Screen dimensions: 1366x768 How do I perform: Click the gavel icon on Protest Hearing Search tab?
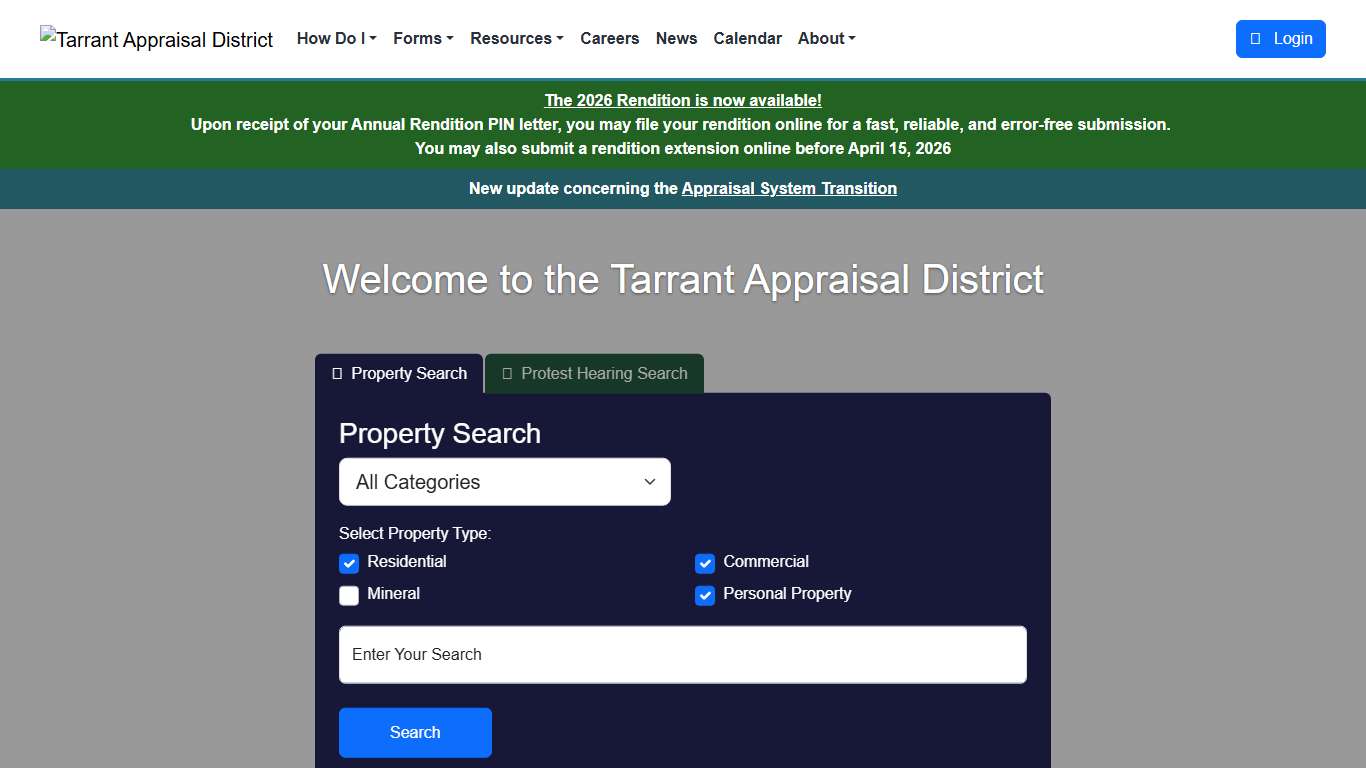point(507,373)
